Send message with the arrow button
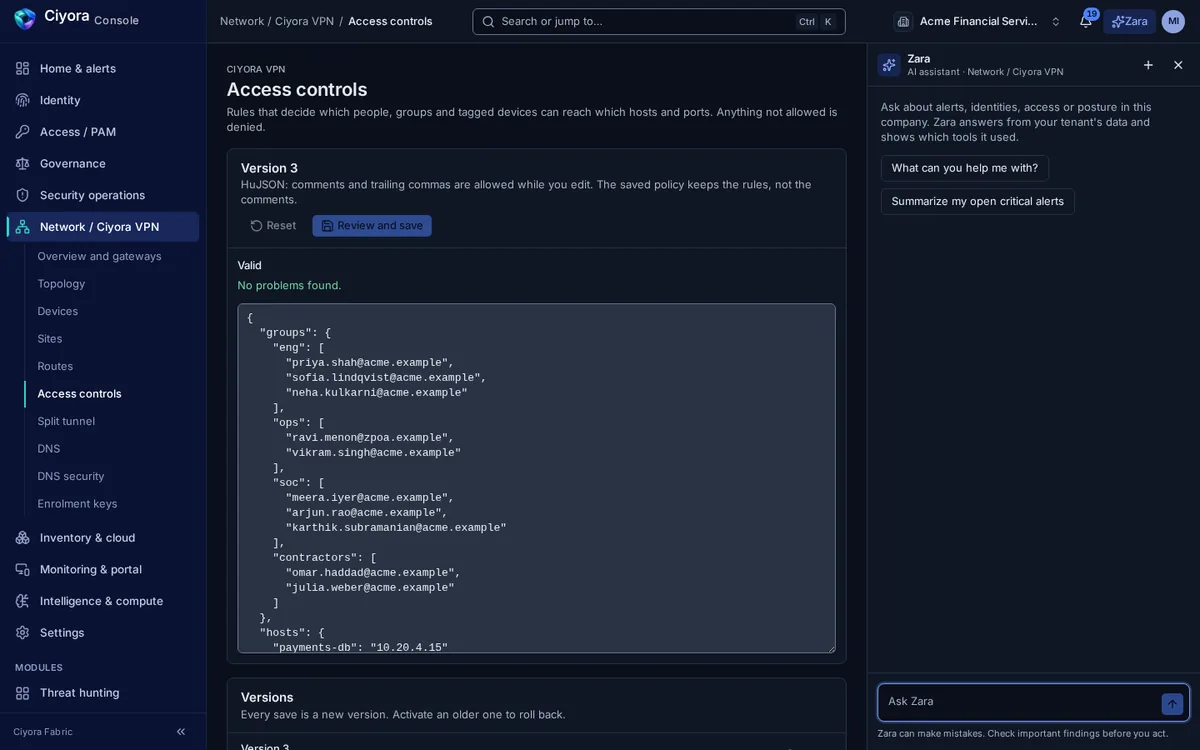Viewport: 1200px width, 750px height. [x=1173, y=704]
